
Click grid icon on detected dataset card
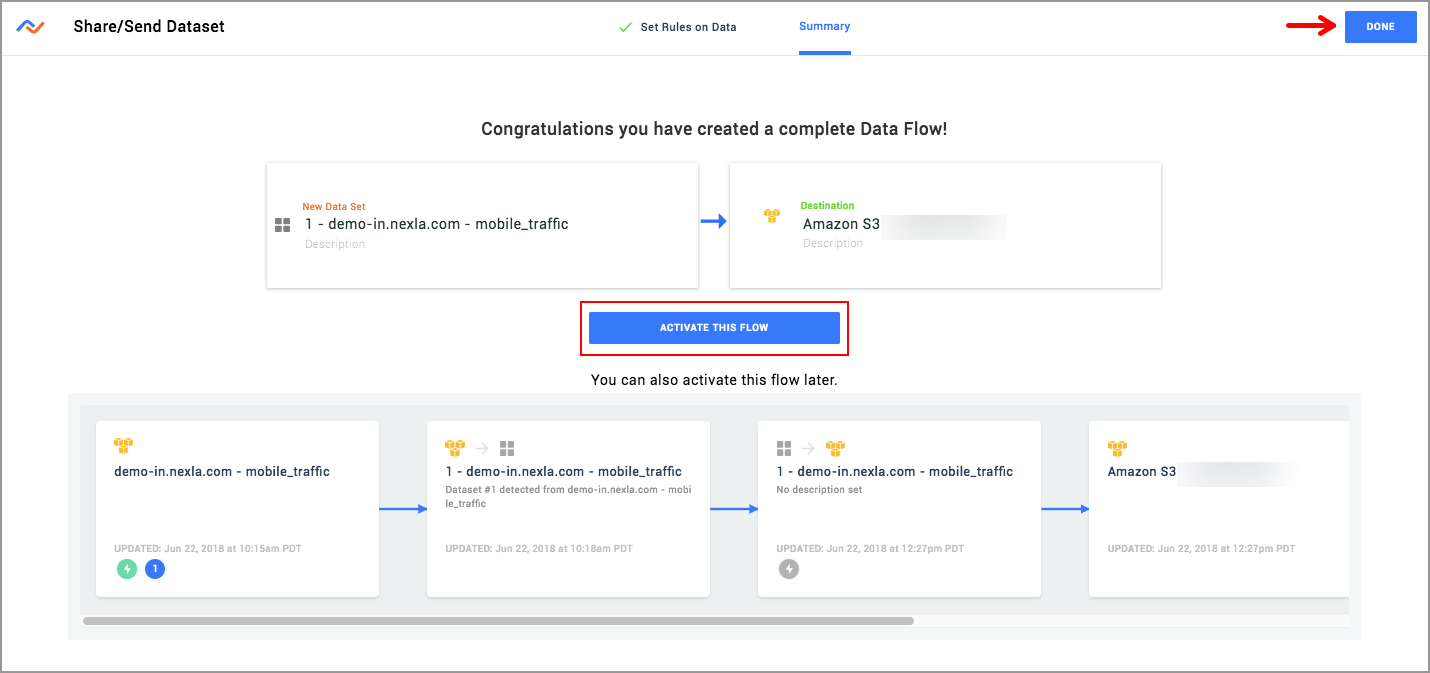507,448
